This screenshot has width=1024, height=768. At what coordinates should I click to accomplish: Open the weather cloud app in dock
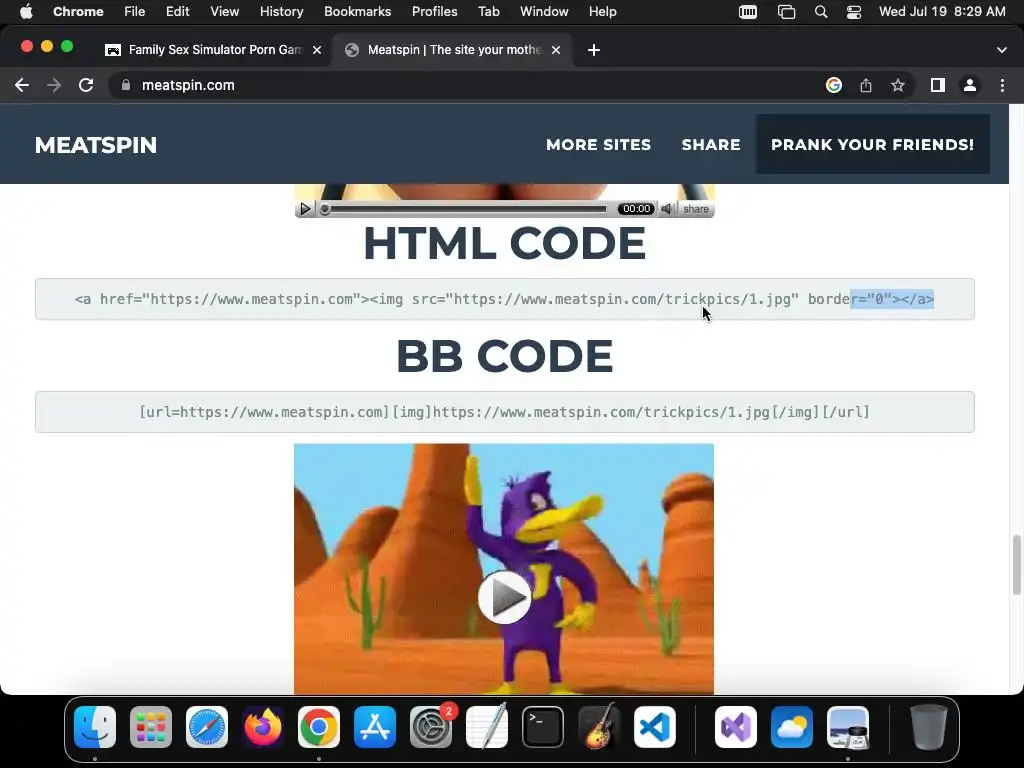pyautogui.click(x=792, y=727)
